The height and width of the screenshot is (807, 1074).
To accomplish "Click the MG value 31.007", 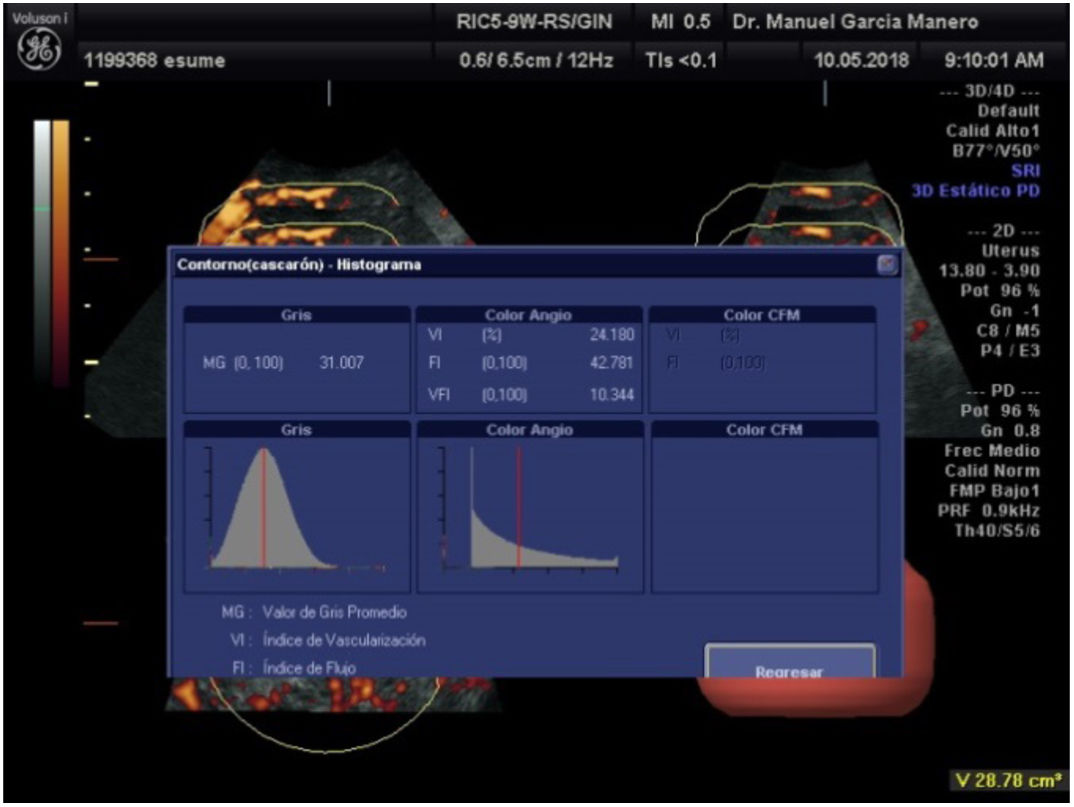I will point(342,364).
